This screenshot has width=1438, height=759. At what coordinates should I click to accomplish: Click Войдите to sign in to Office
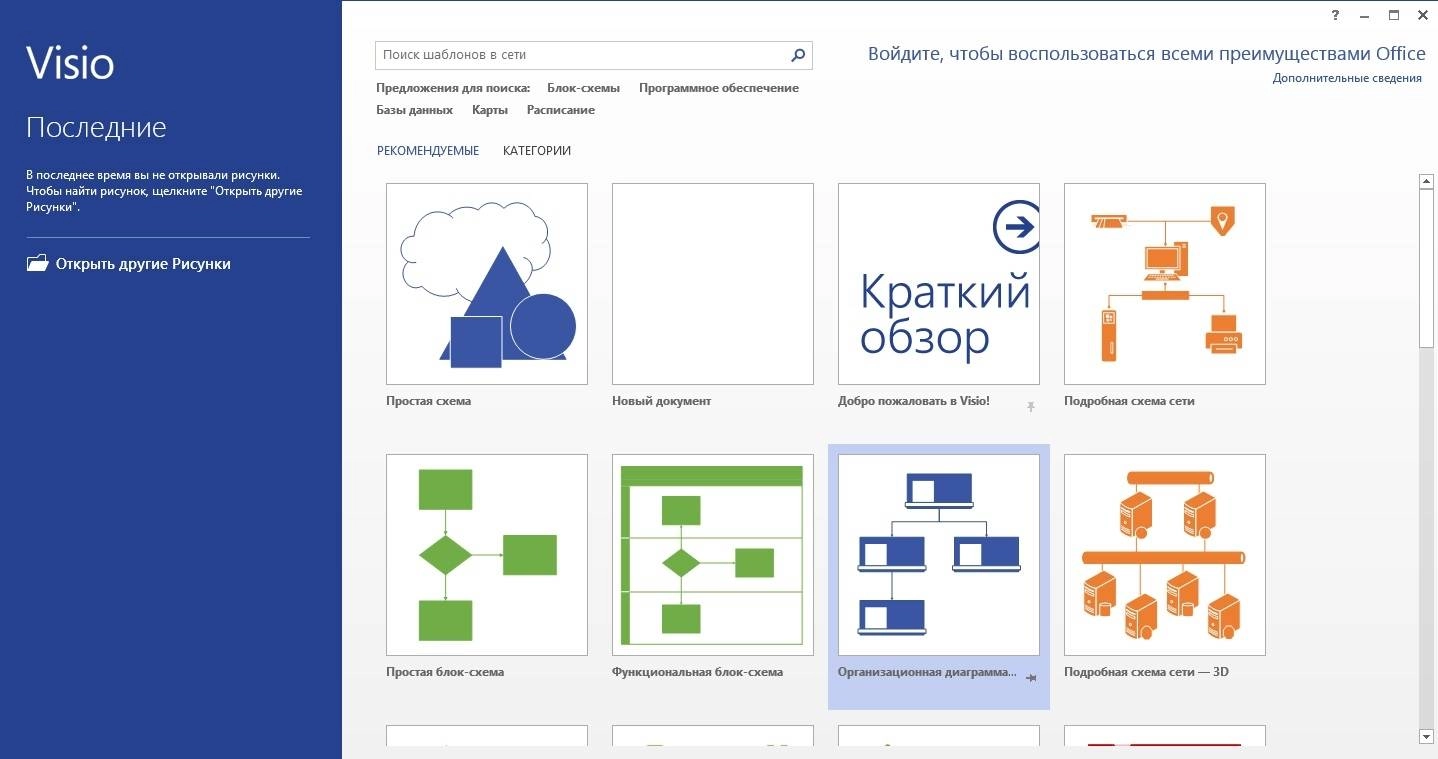[x=1147, y=54]
